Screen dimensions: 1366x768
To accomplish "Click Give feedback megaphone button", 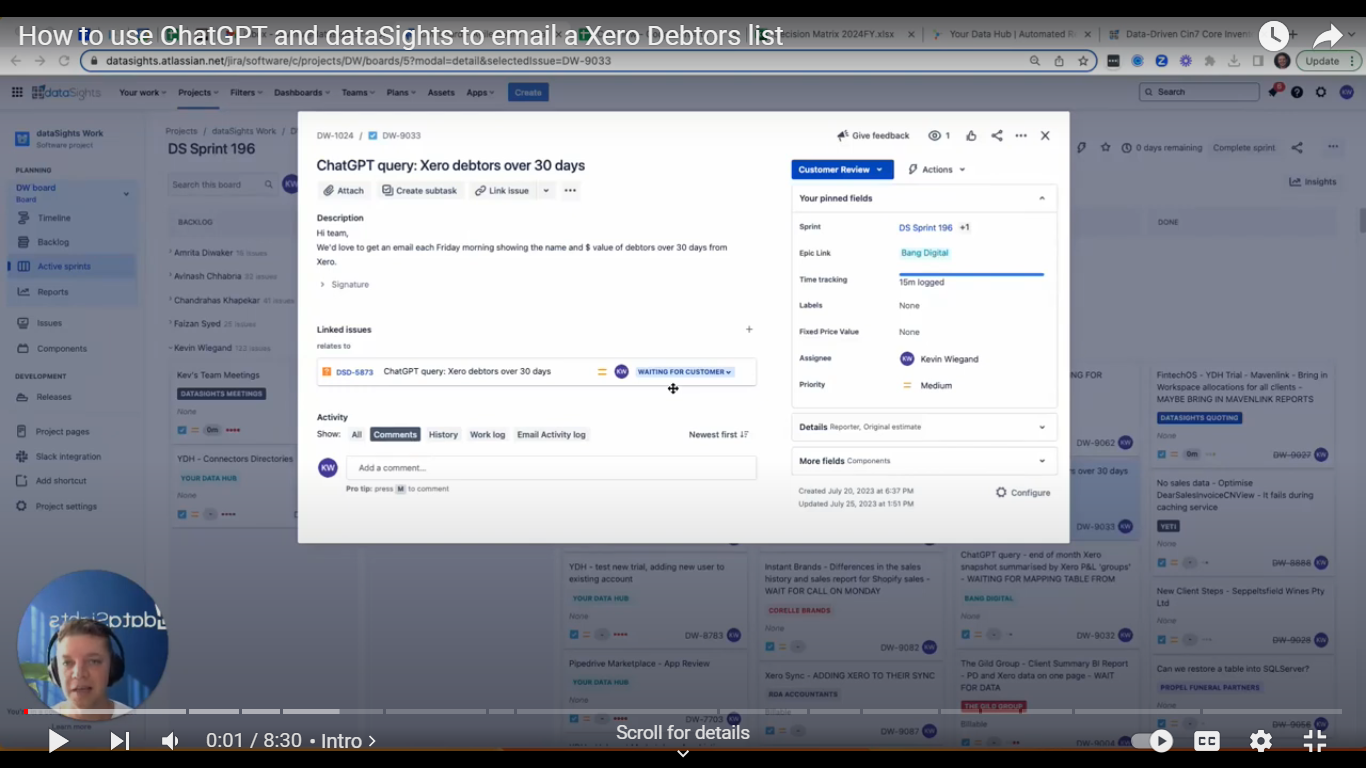I will tap(874, 135).
